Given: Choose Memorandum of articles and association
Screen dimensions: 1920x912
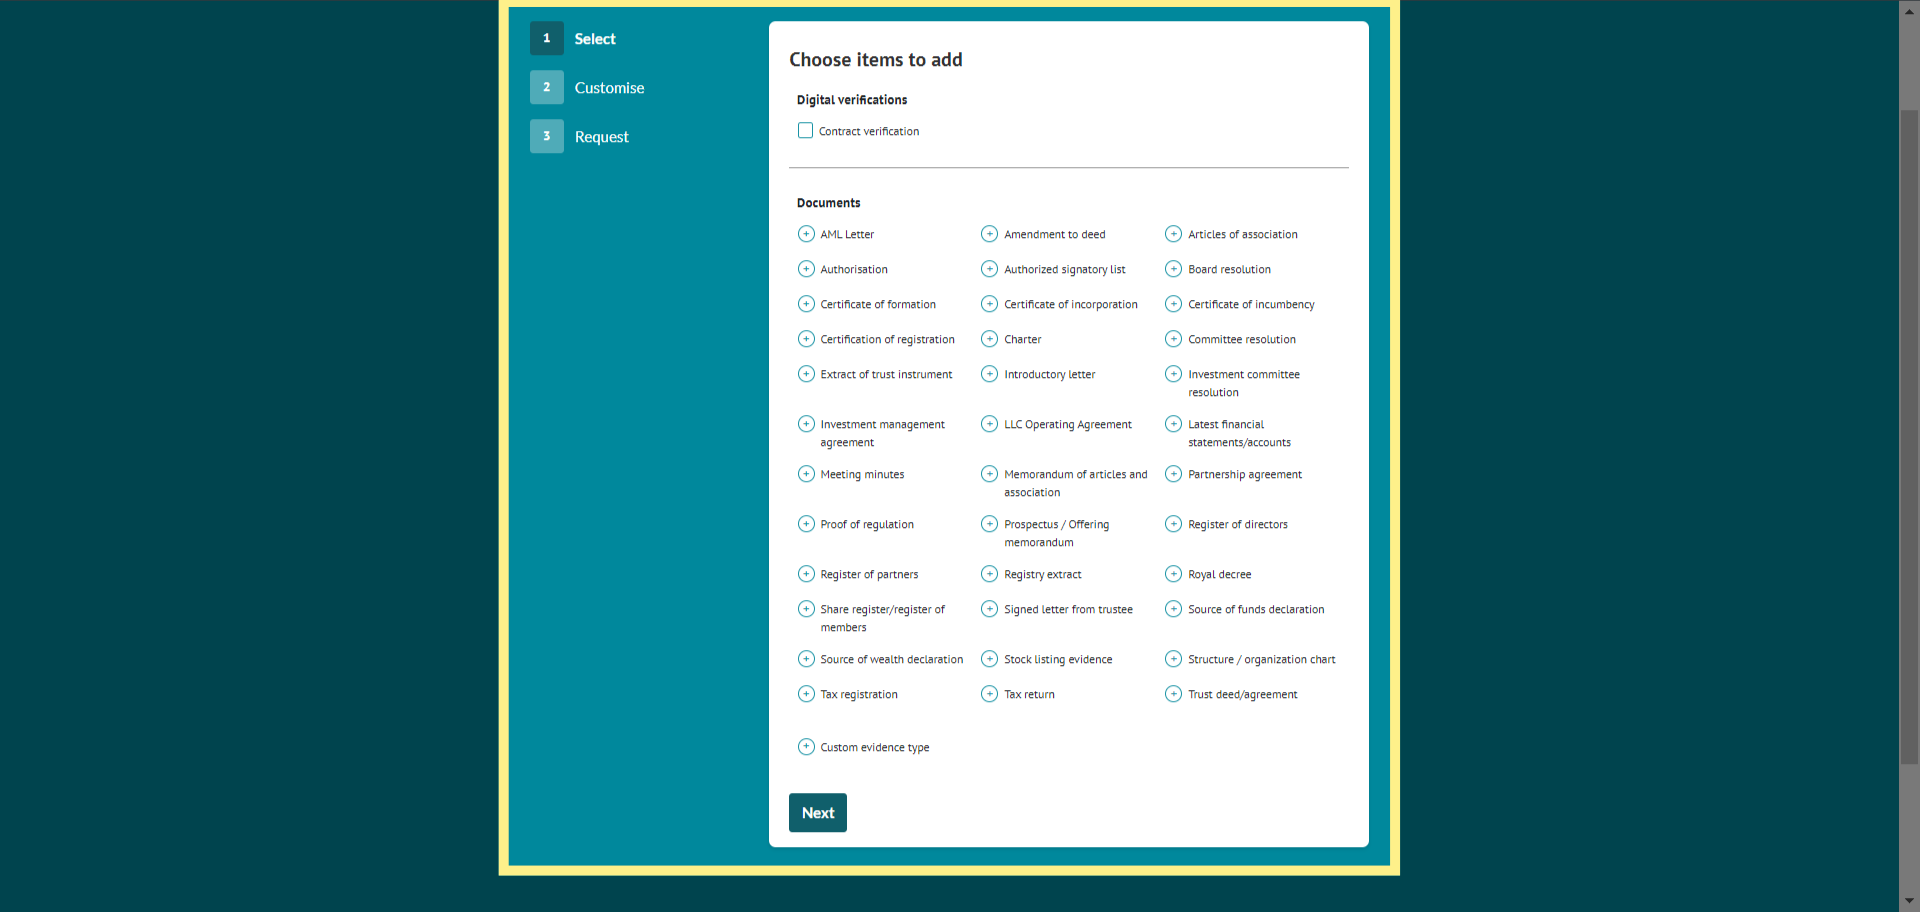Looking at the screenshot, I should [1076, 484].
